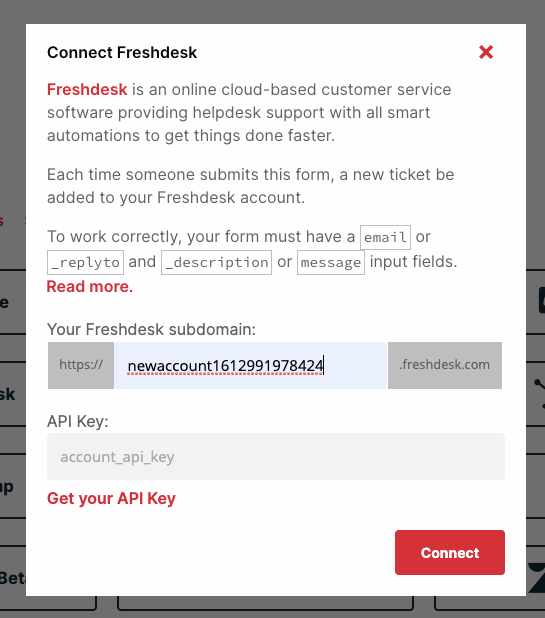The height and width of the screenshot is (618, 545).
Task: Select the email code tag
Action: (385, 237)
